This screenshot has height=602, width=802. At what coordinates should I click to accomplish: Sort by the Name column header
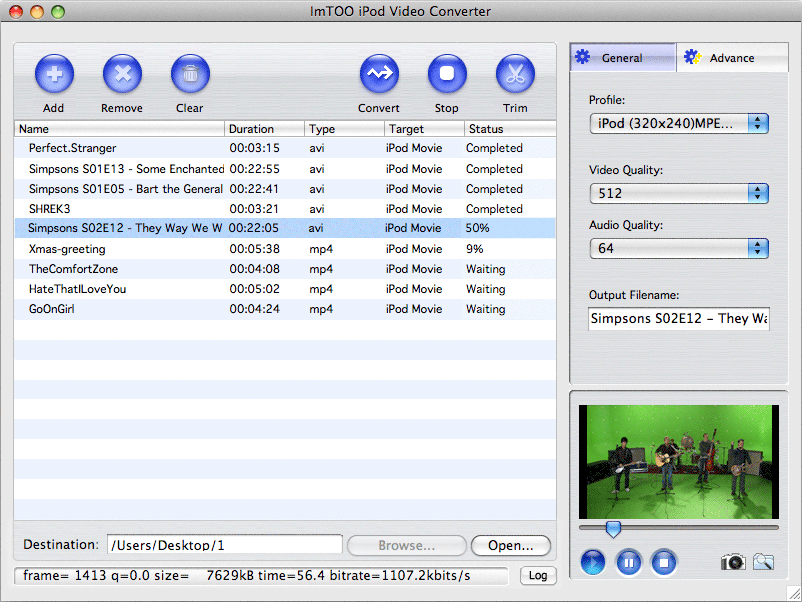point(119,129)
